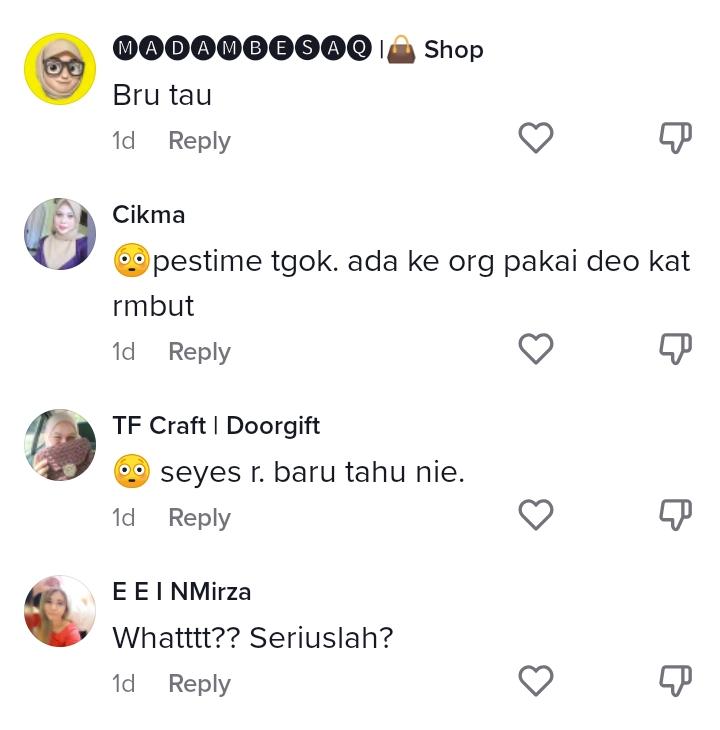
Task: Like the "Bru tau" comment
Action: coord(536,138)
